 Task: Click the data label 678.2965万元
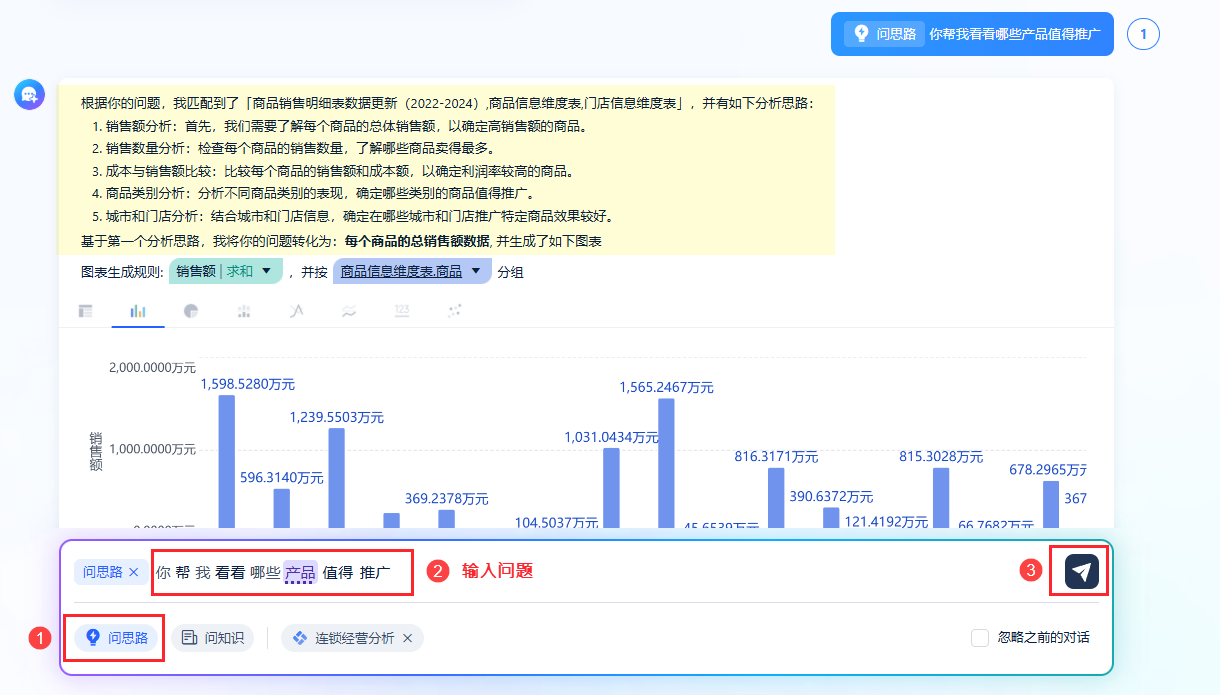point(1047,469)
